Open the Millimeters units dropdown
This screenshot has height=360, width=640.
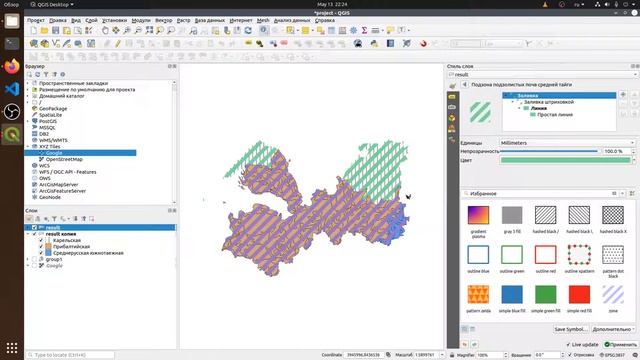[x=567, y=143]
